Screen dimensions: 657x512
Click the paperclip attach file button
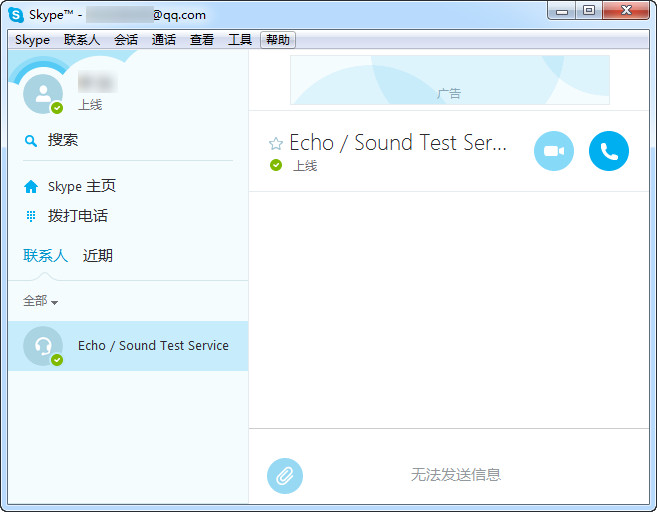[x=285, y=476]
